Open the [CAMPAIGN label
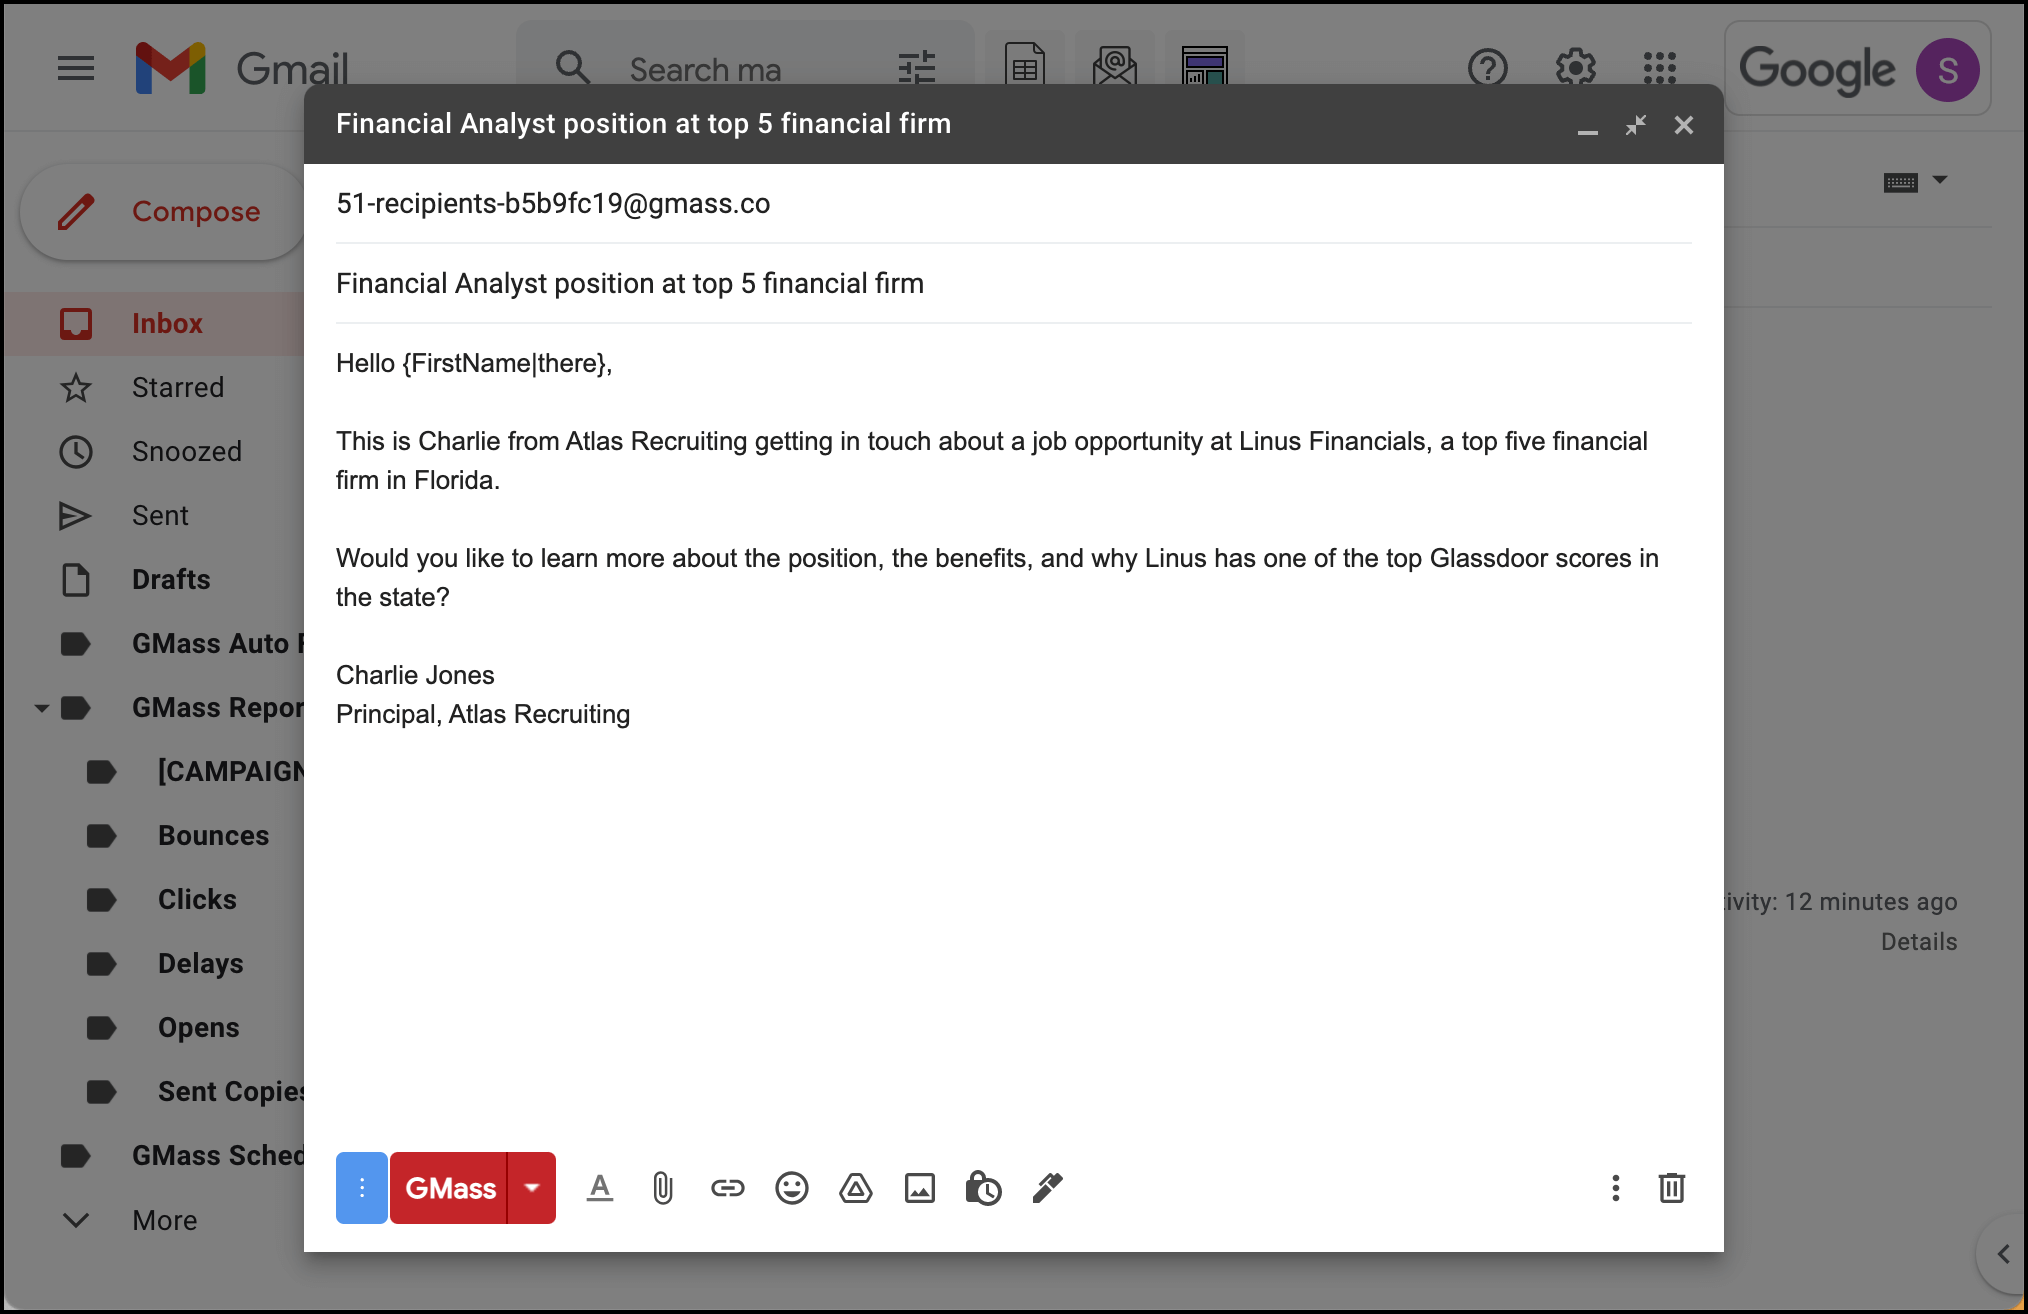Screen dimensions: 2028x1314 (154, 772)
